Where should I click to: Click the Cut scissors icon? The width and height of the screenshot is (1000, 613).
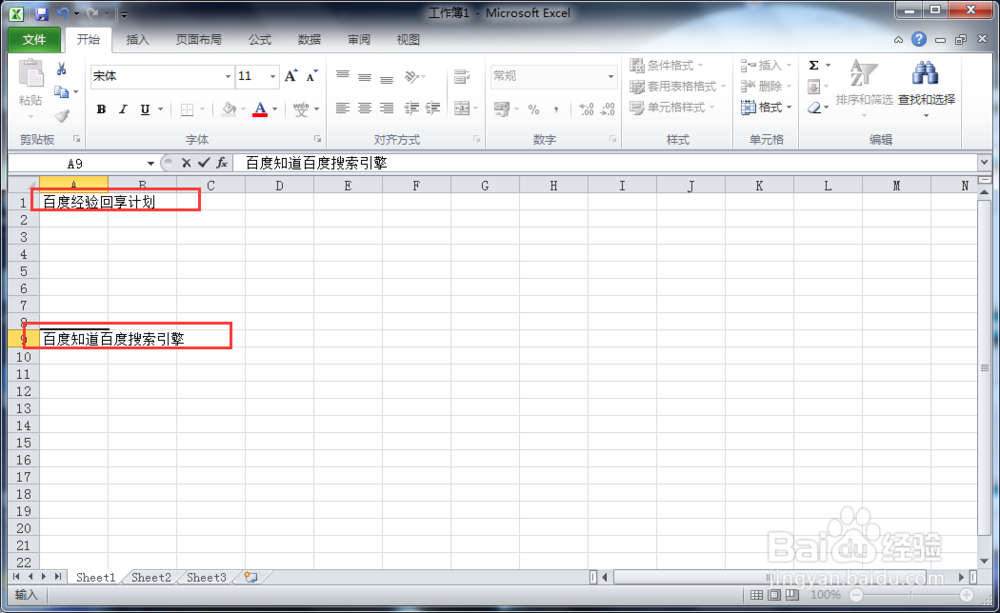(x=62, y=68)
